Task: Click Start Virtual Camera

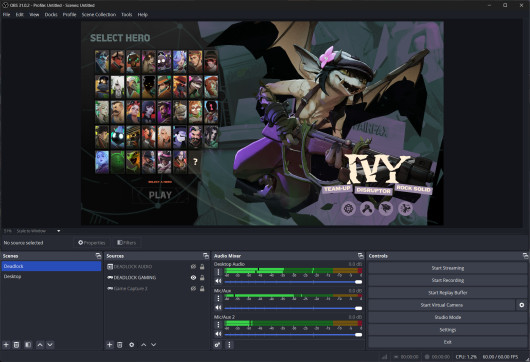Action: pos(441,305)
